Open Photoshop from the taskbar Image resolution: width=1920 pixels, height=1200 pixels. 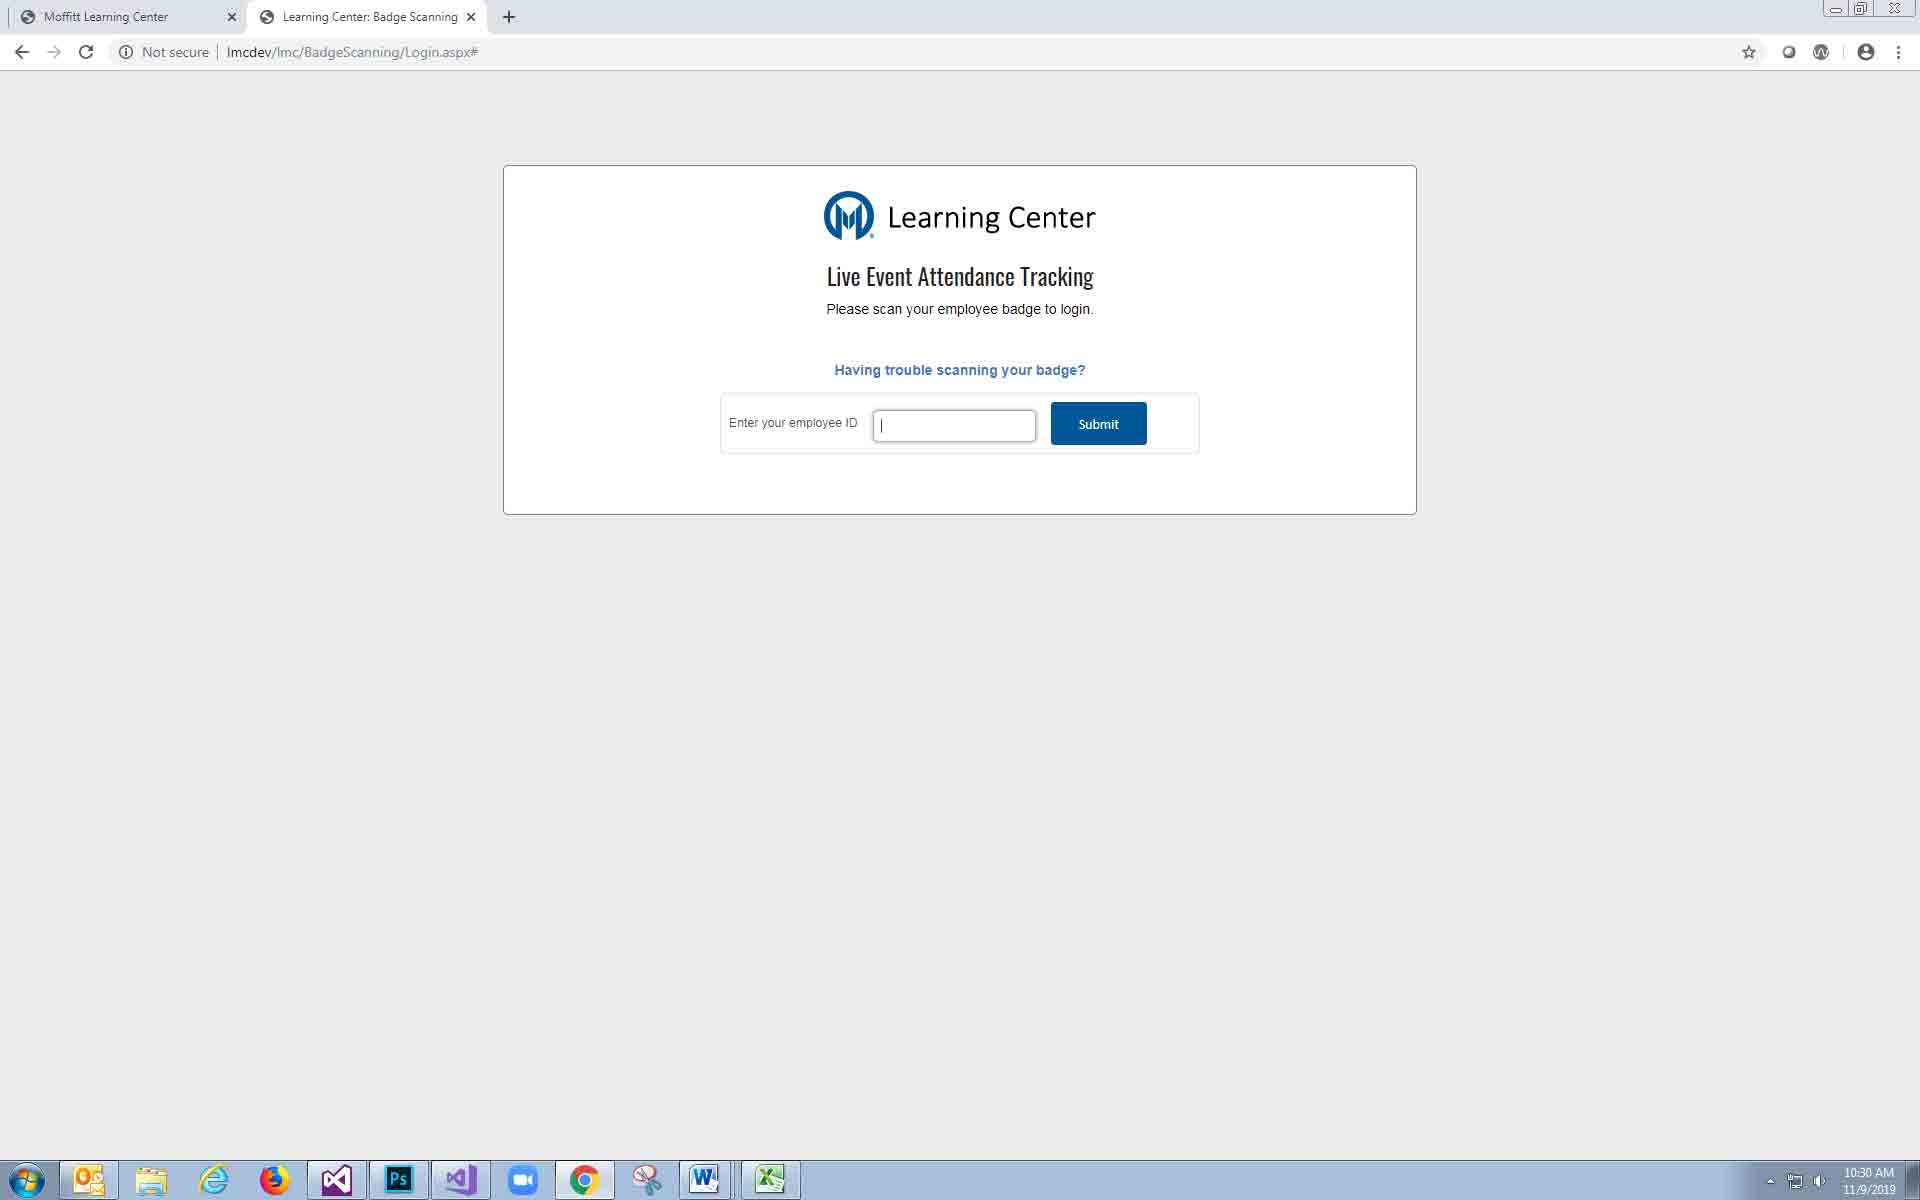tap(398, 1180)
